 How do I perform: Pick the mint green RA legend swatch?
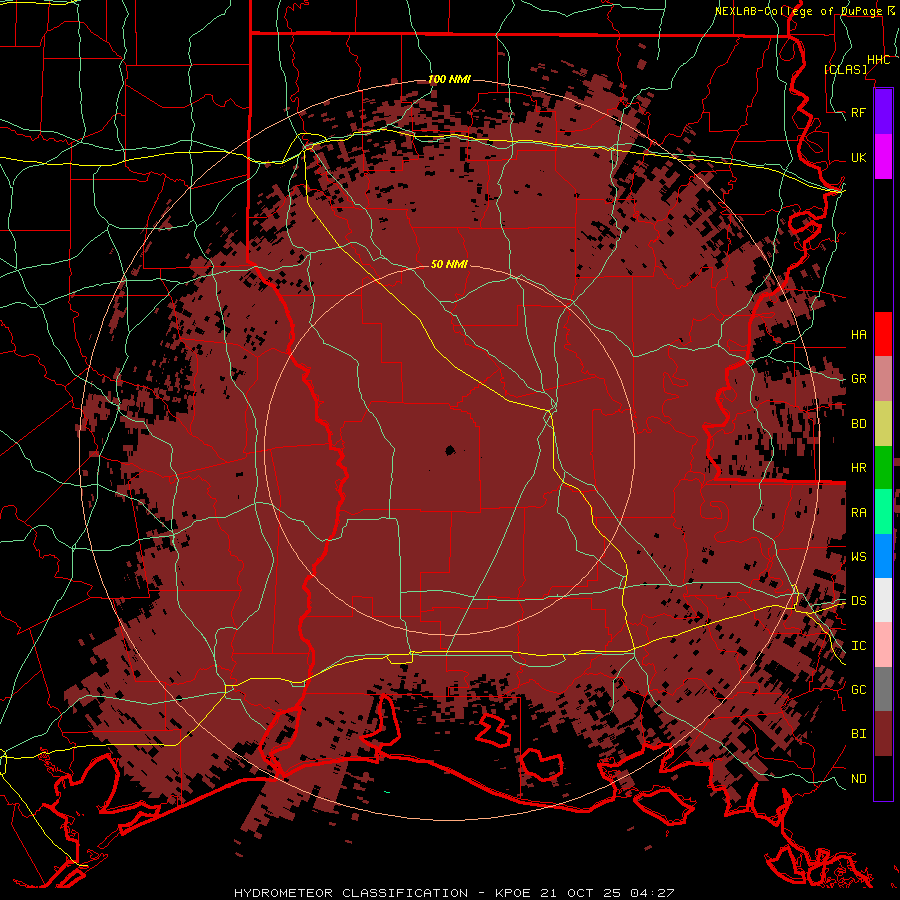[x=883, y=512]
